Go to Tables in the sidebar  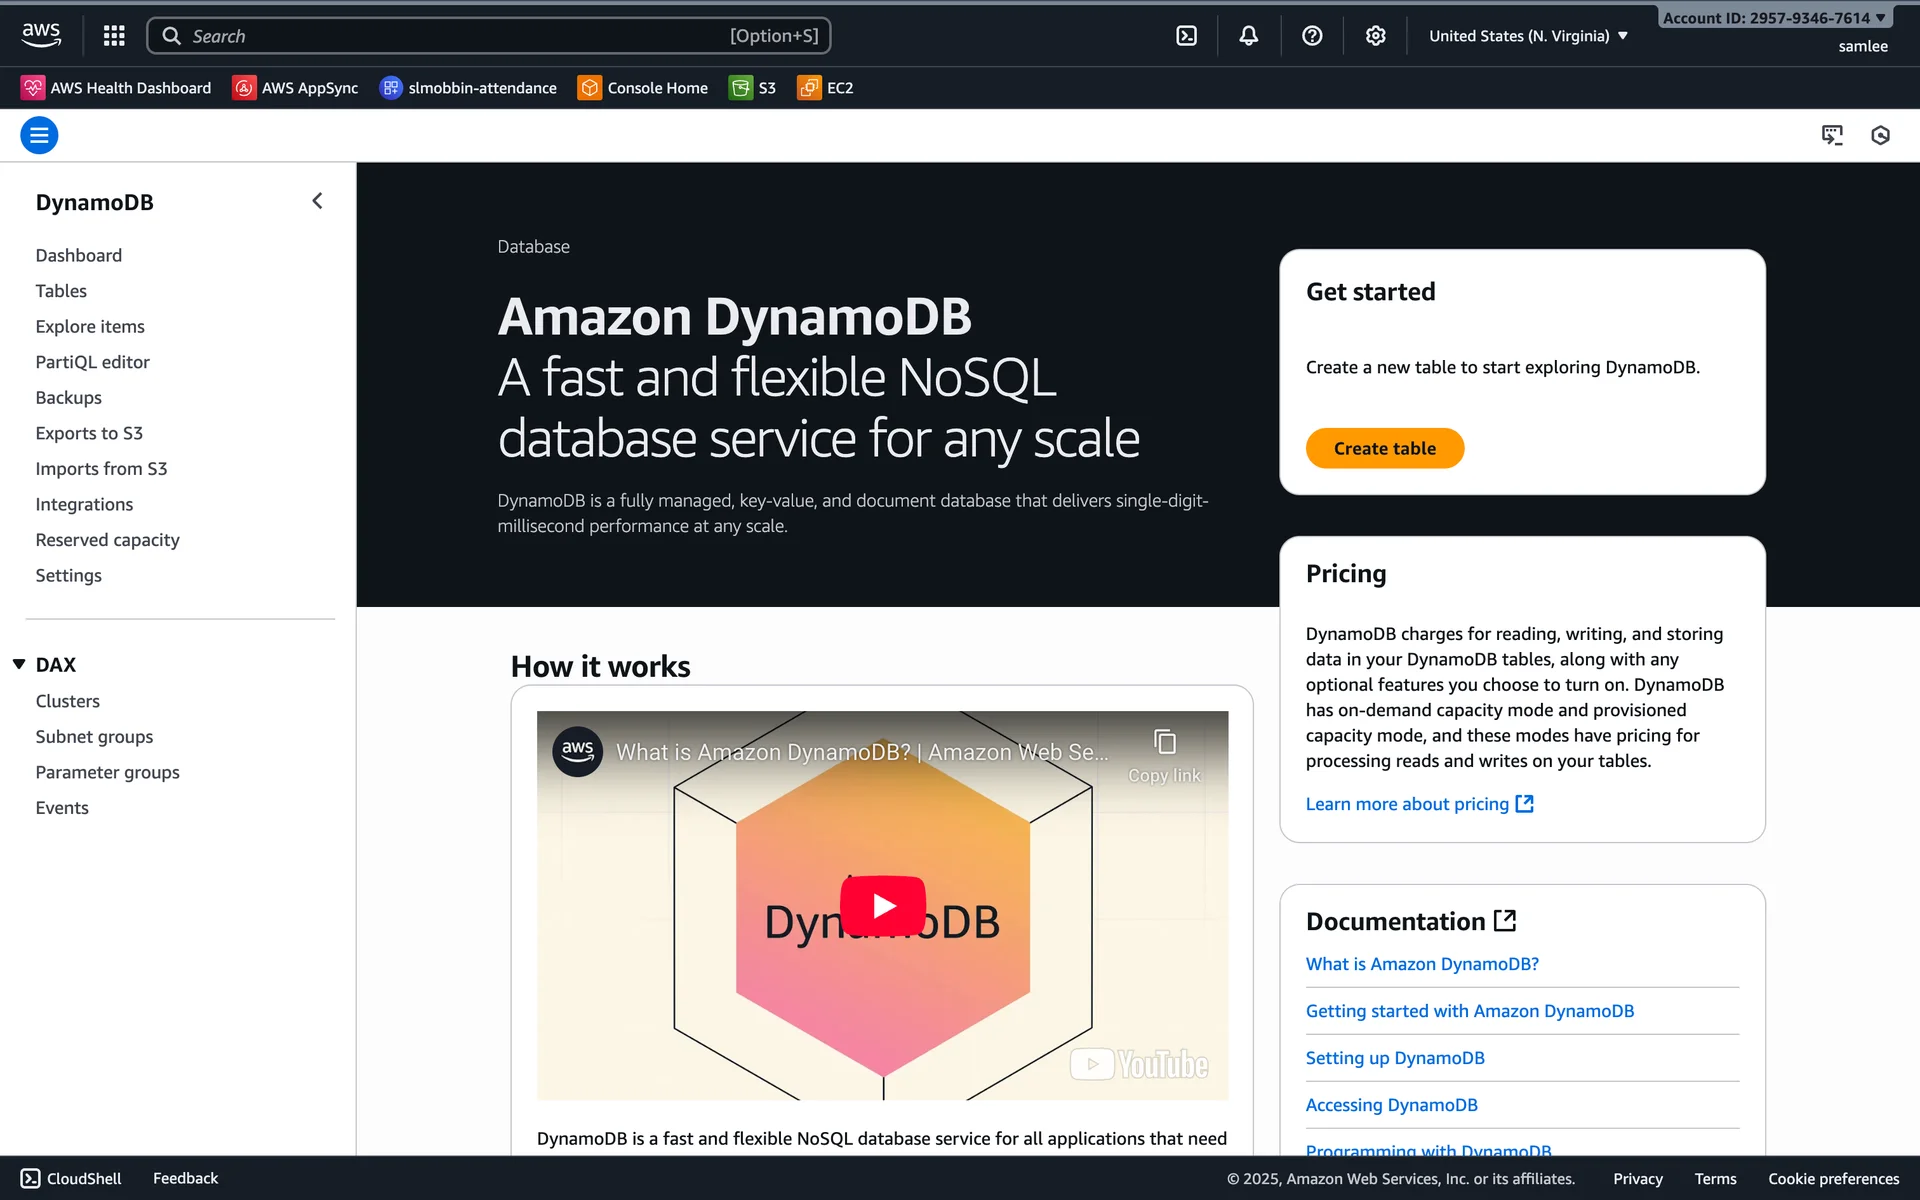coord(61,291)
